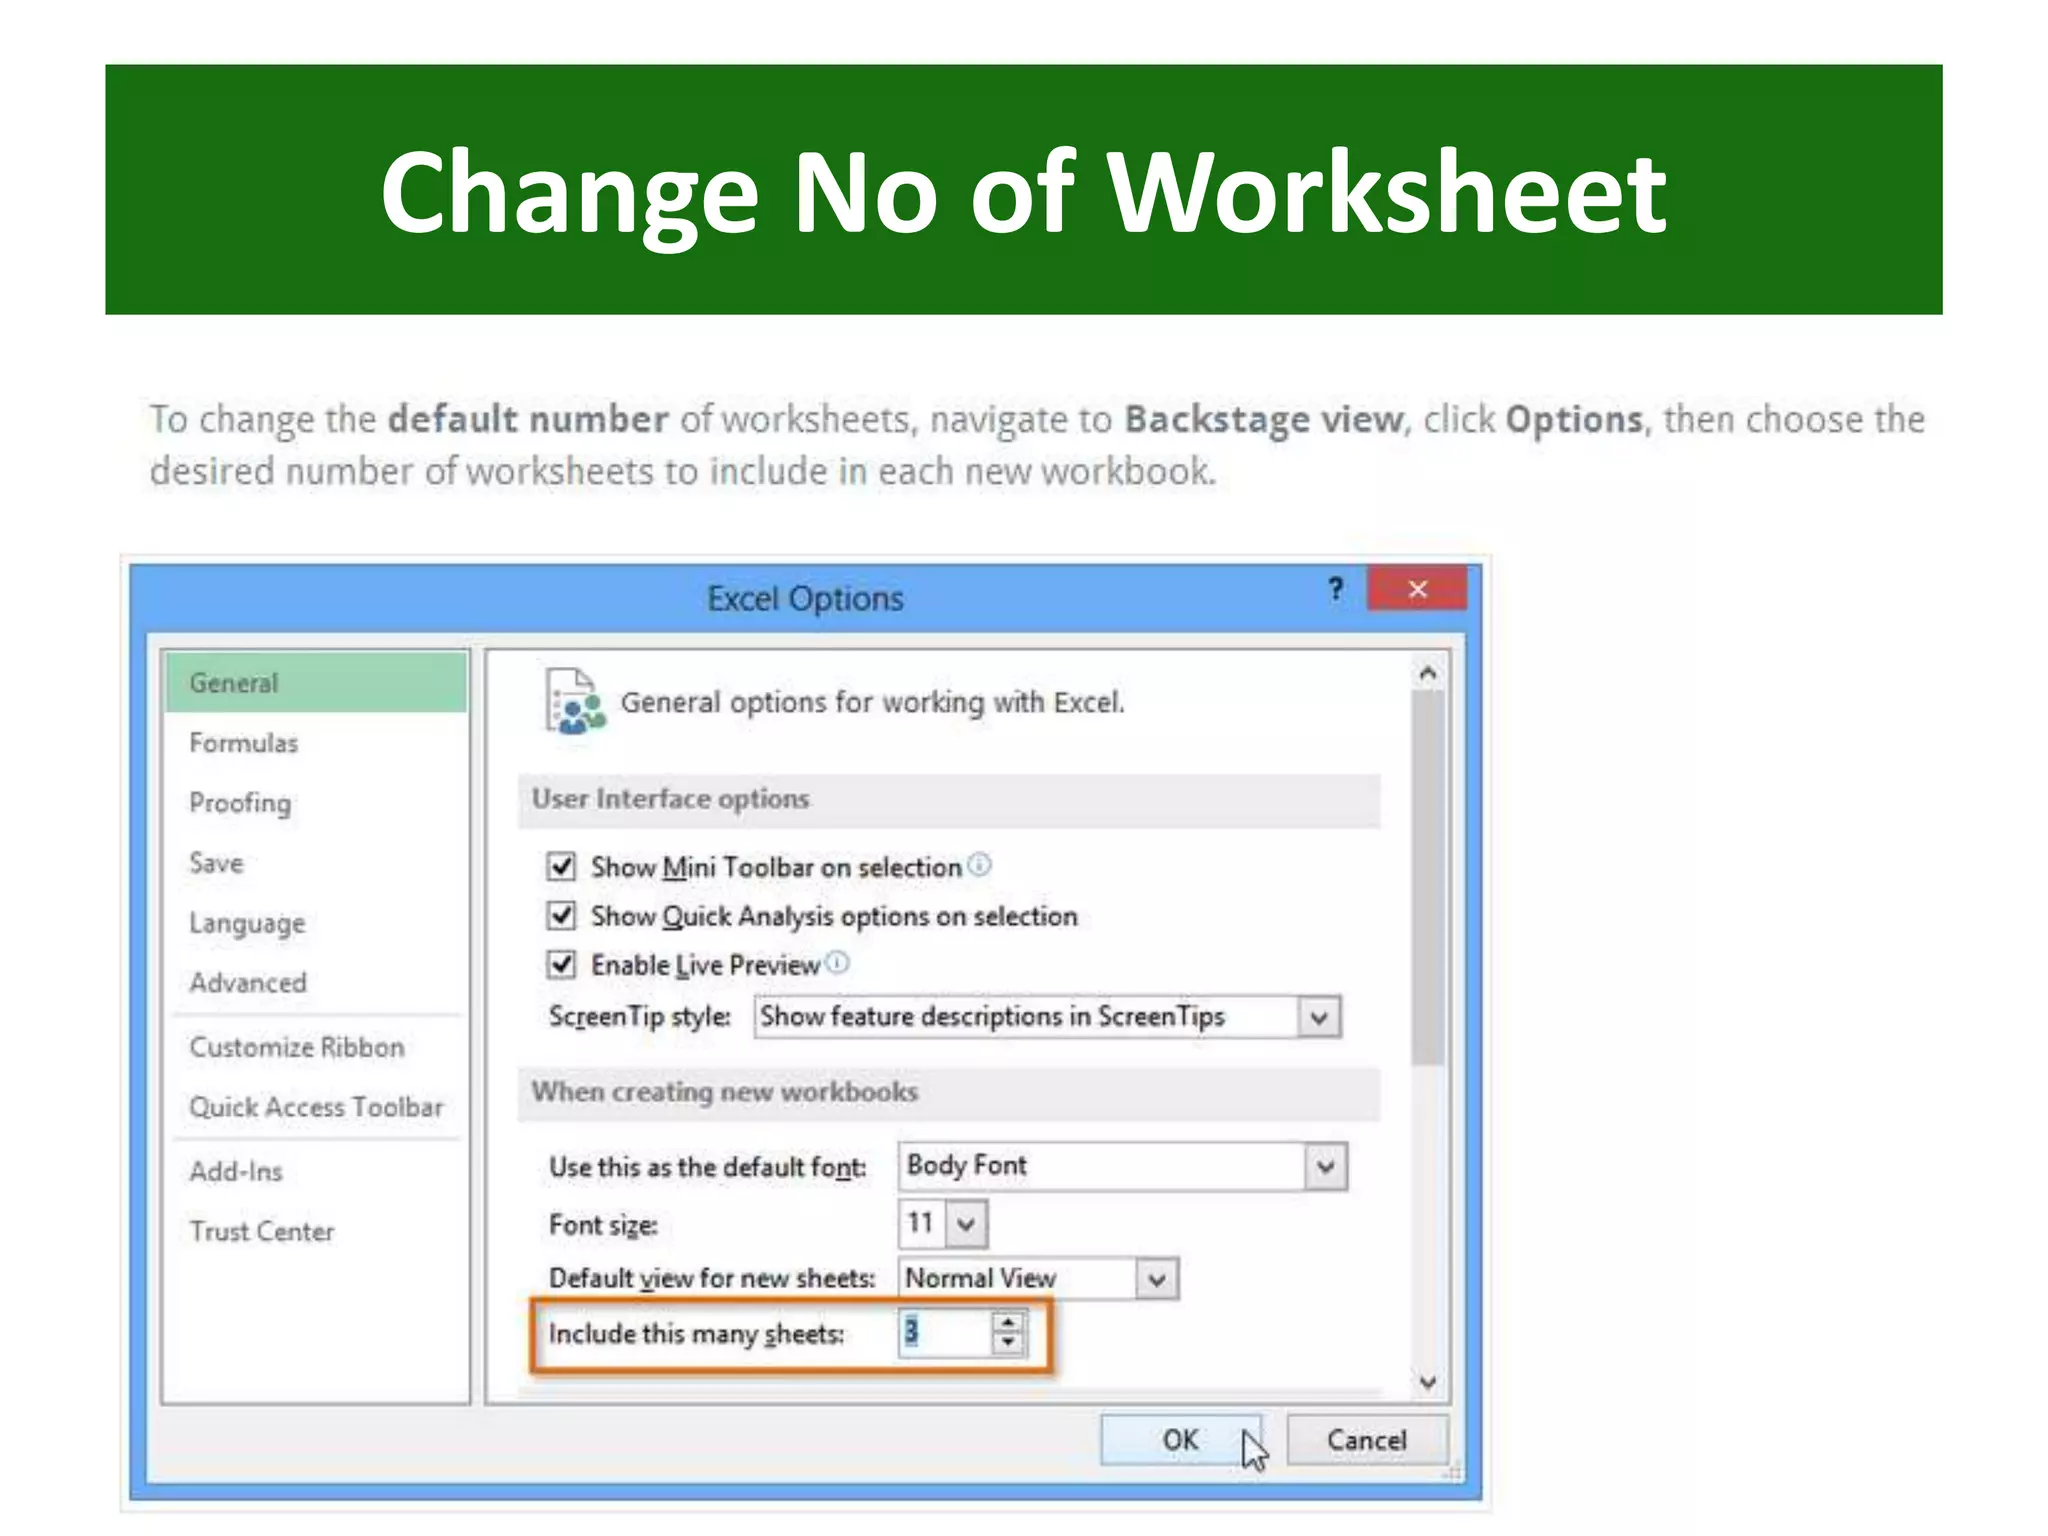Click scrollbar up arrow in options pane
The height and width of the screenshot is (1536, 2048).
click(x=1428, y=674)
